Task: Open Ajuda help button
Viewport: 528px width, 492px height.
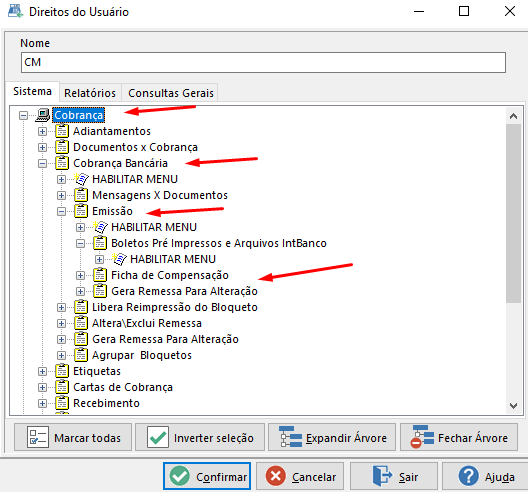Action: click(x=485, y=476)
